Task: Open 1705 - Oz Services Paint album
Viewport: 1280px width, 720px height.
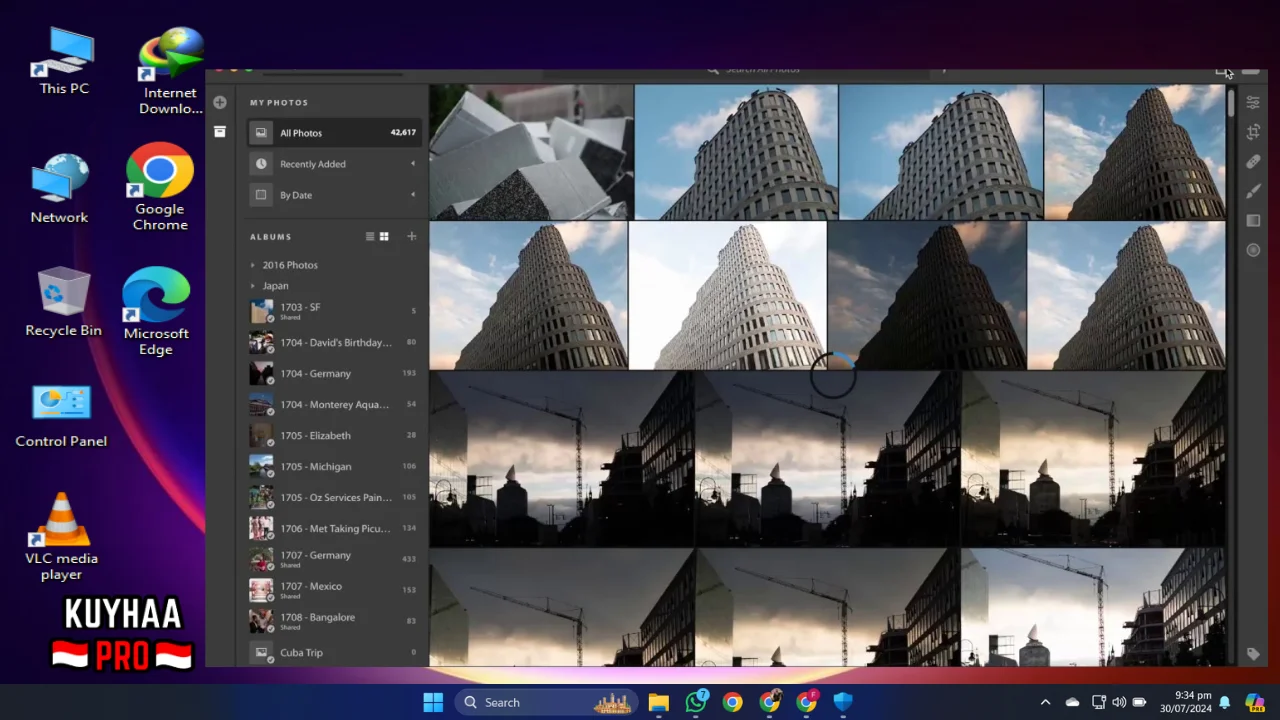Action: coord(335,497)
